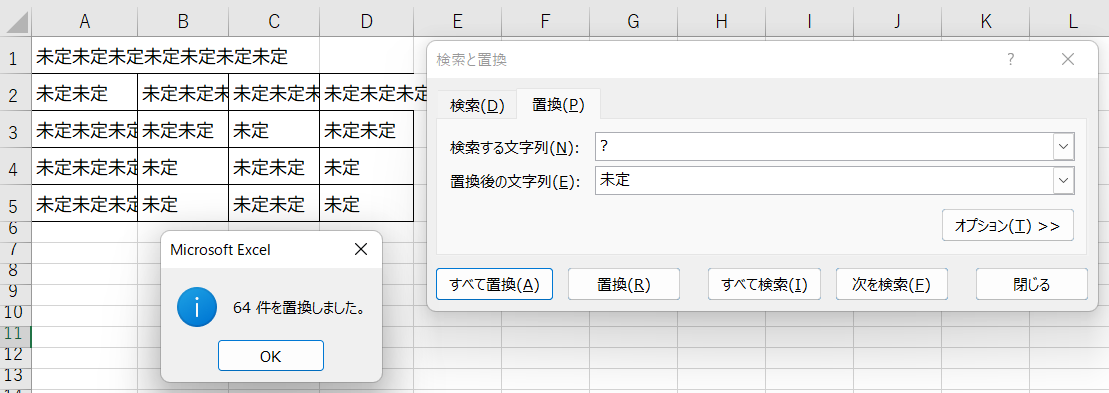Select cell A2 containing 未定未定
This screenshot has width=1109, height=393.
coord(84,92)
